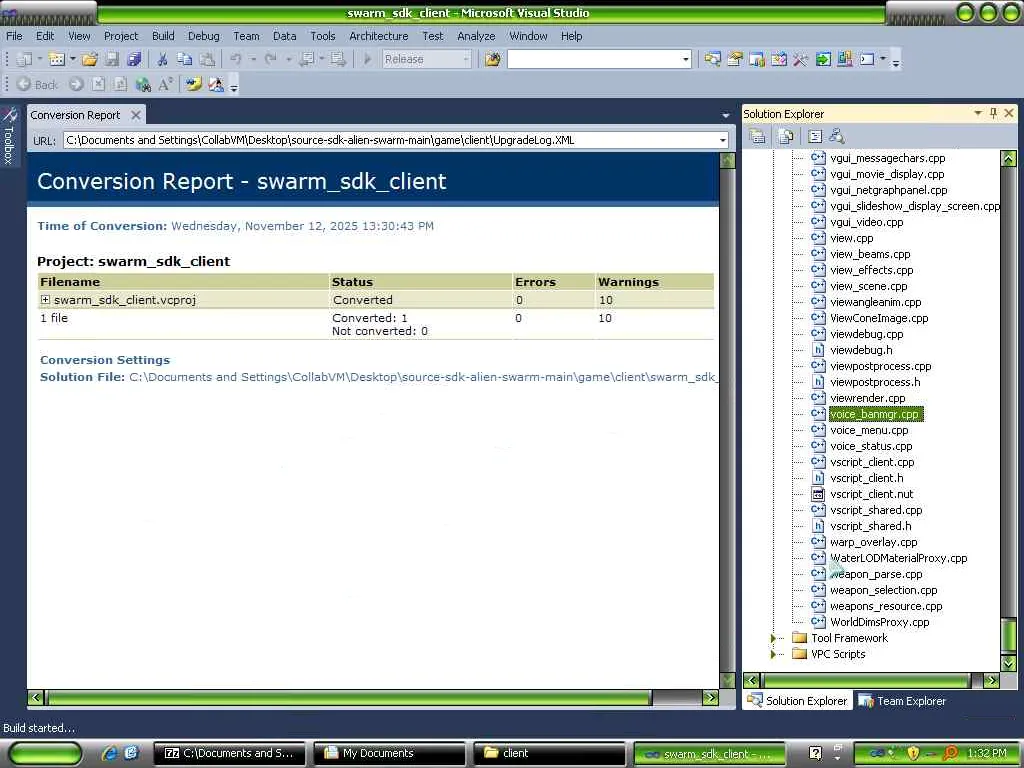This screenshot has width=1024, height=768.
Task: Click the report horizontal scrollbar thumb
Action: pyautogui.click(x=348, y=698)
